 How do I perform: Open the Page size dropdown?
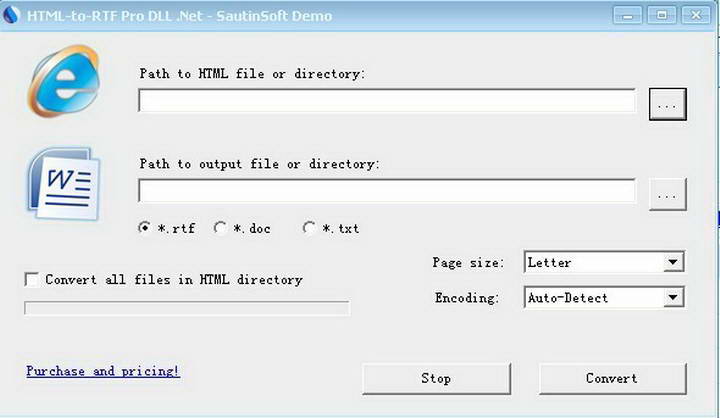(x=673, y=262)
